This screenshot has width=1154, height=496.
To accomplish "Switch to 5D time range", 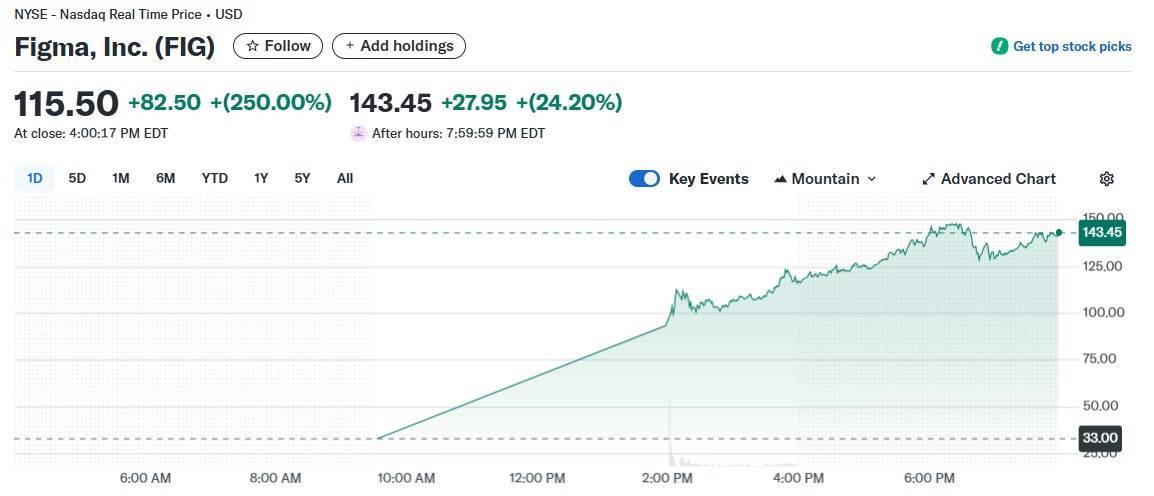I will [77, 178].
